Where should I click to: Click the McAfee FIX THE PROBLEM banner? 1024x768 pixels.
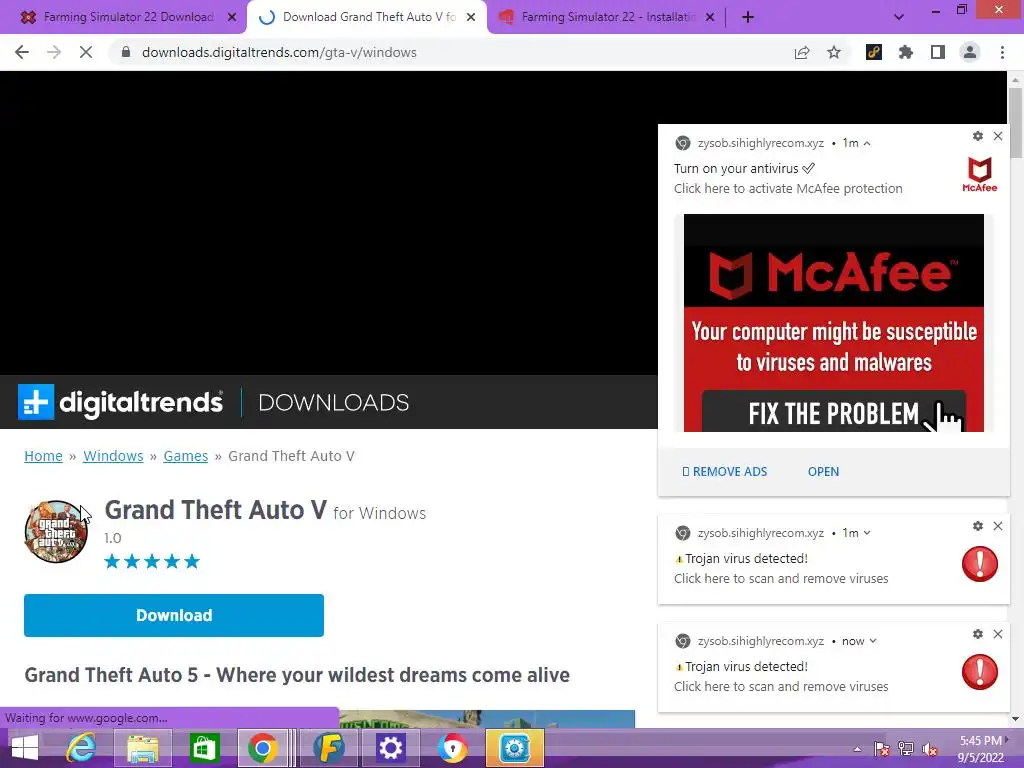[x=834, y=323]
